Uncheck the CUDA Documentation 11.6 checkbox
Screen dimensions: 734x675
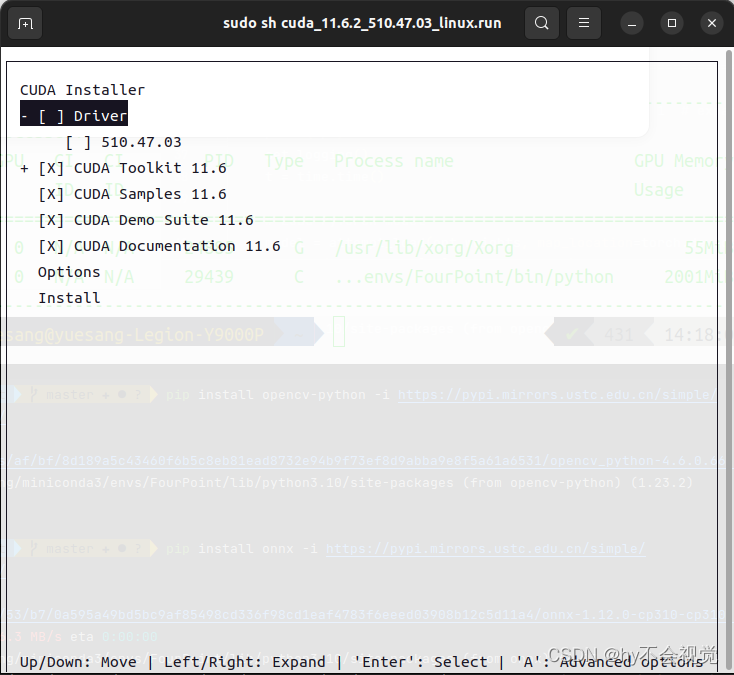coord(51,246)
